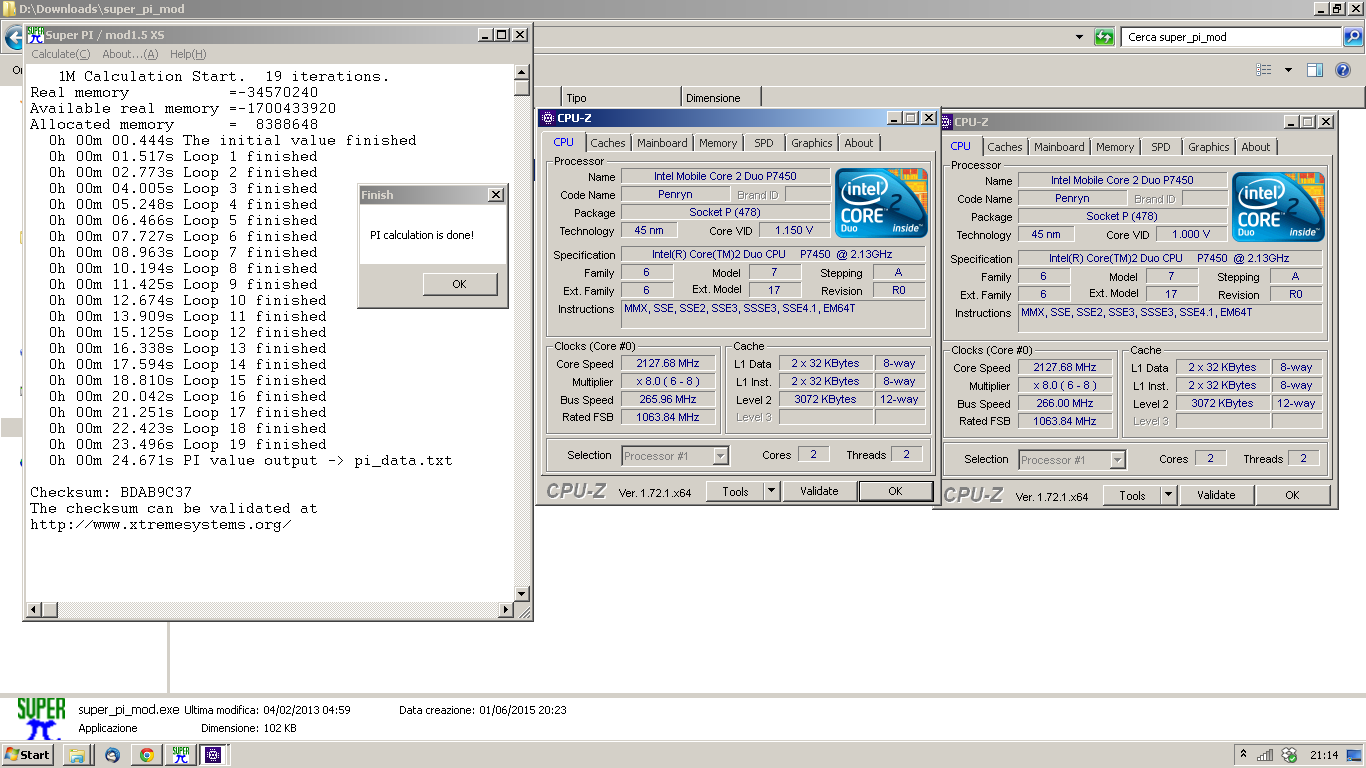Click the Dimensione column header in Explorer

pos(721,98)
